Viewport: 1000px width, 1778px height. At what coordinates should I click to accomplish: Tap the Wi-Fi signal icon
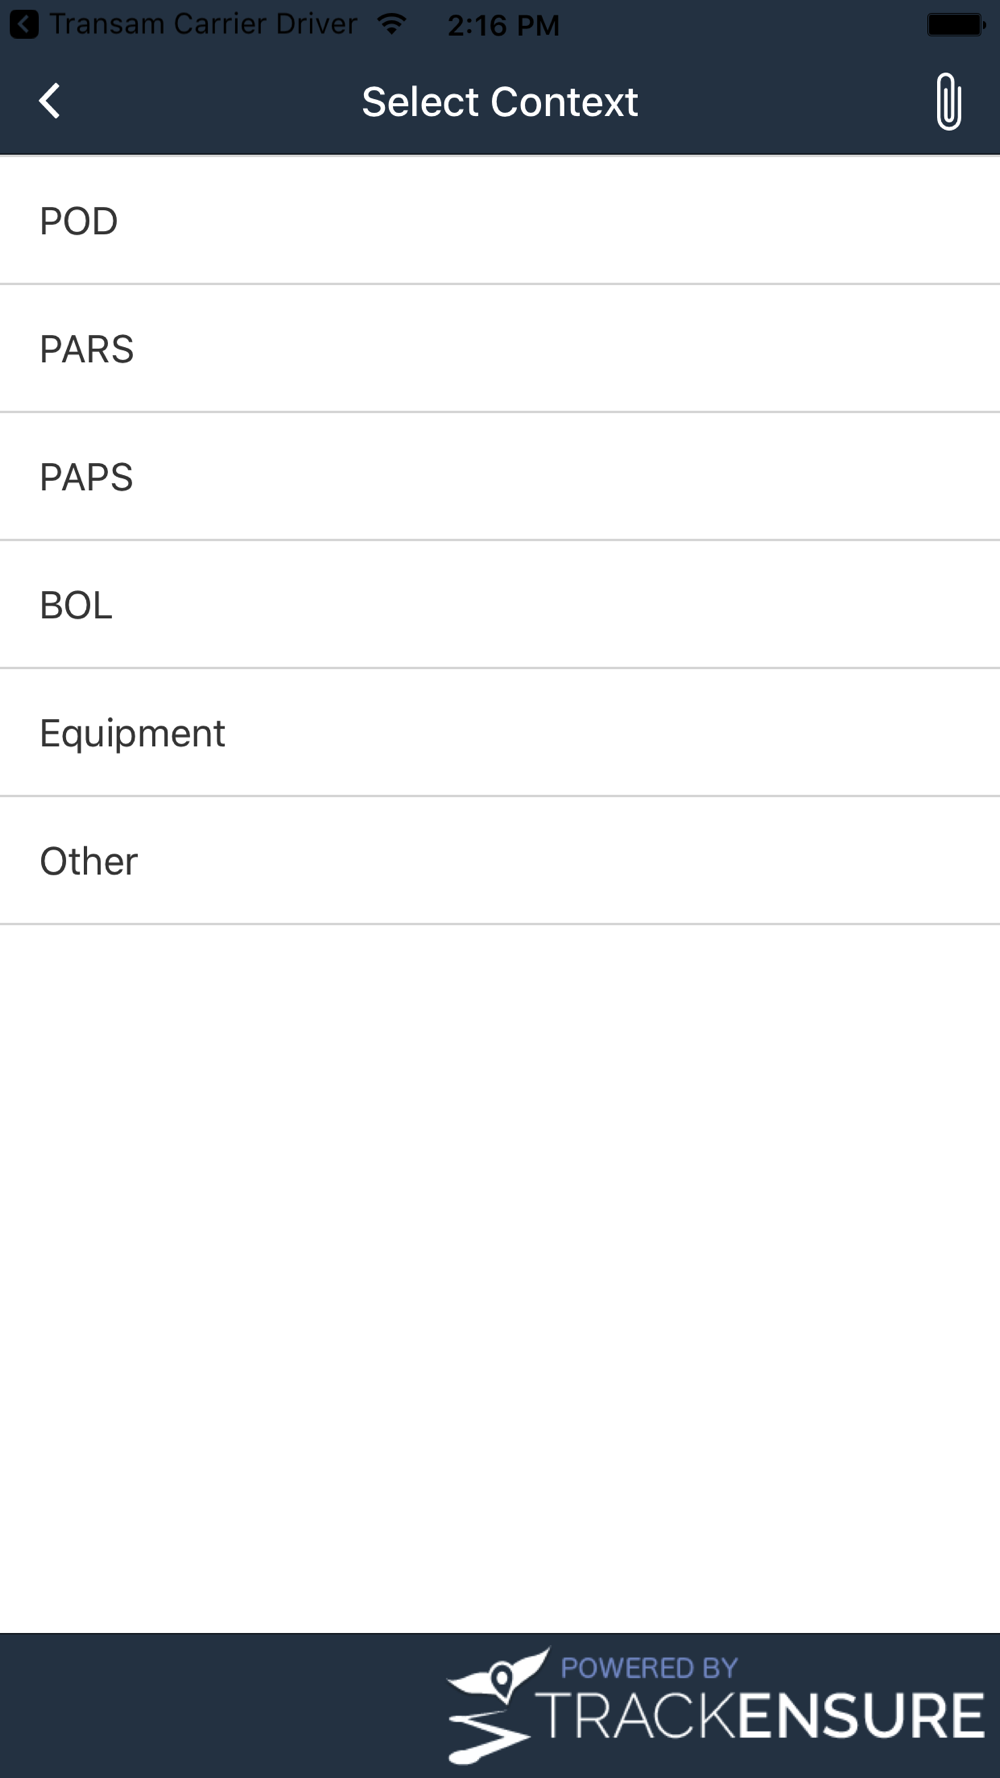(x=392, y=24)
